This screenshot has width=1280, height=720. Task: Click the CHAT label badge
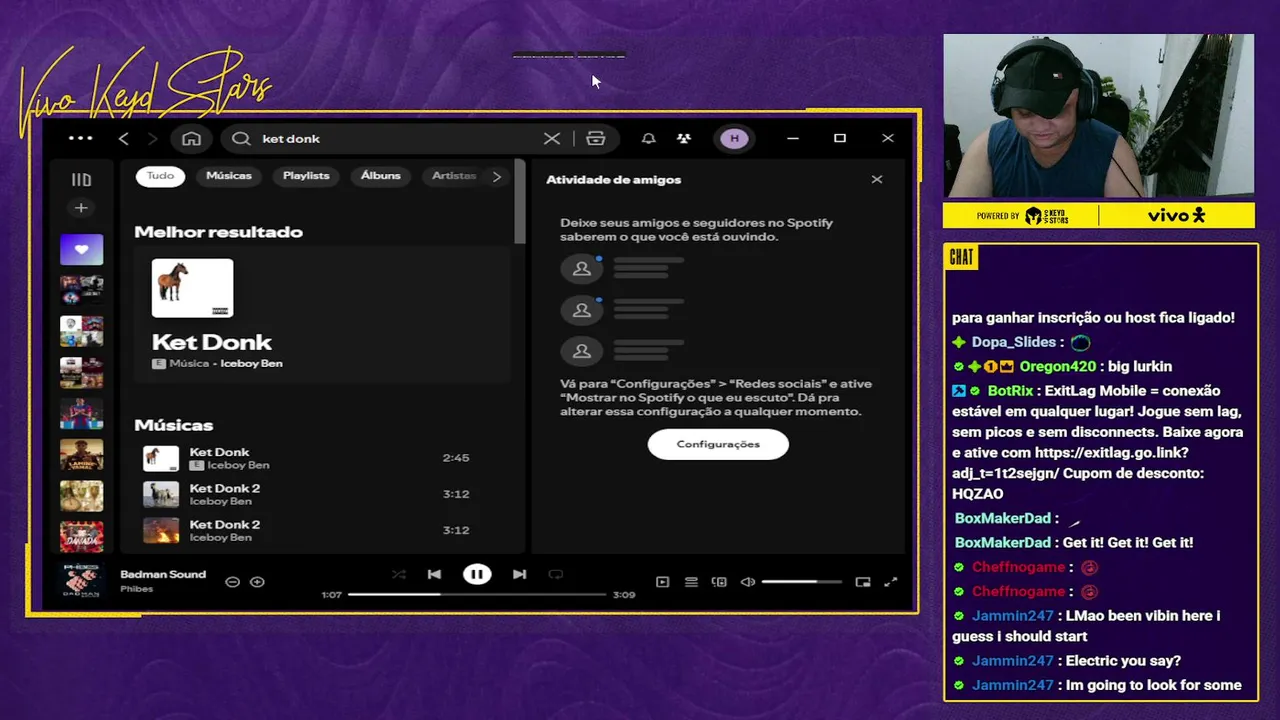[962, 258]
